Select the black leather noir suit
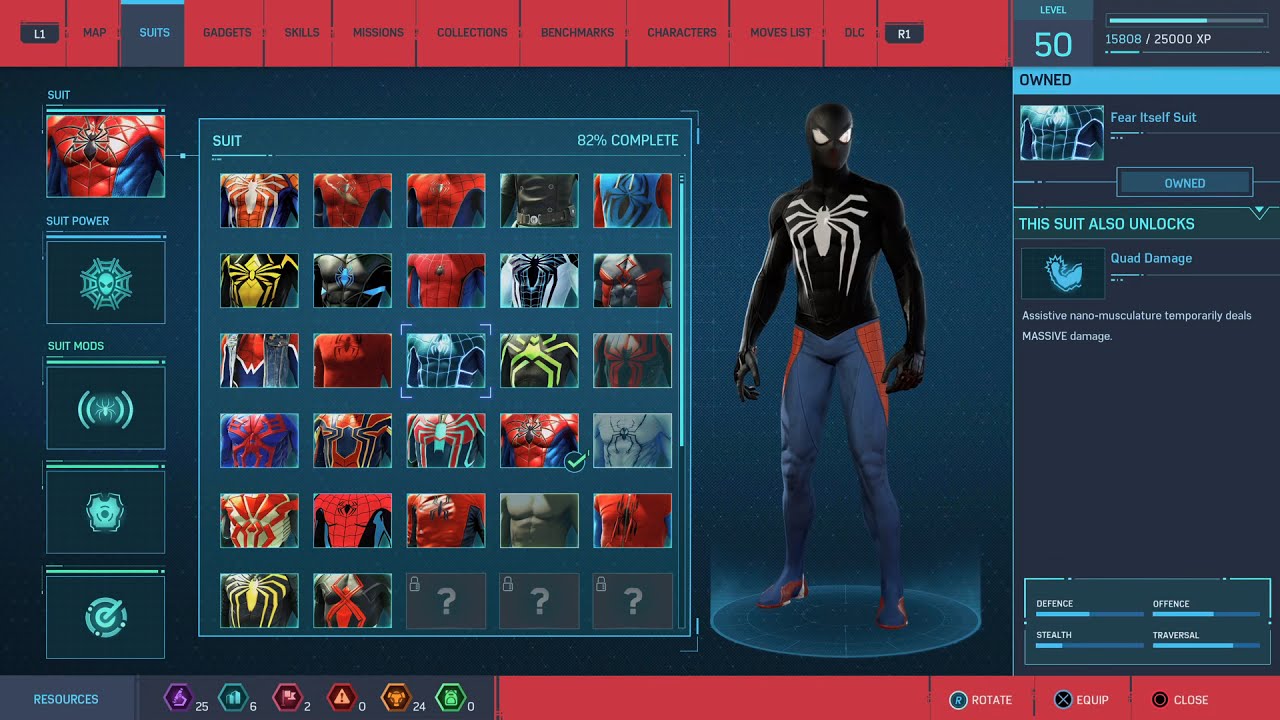This screenshot has width=1280, height=720. pos(539,200)
